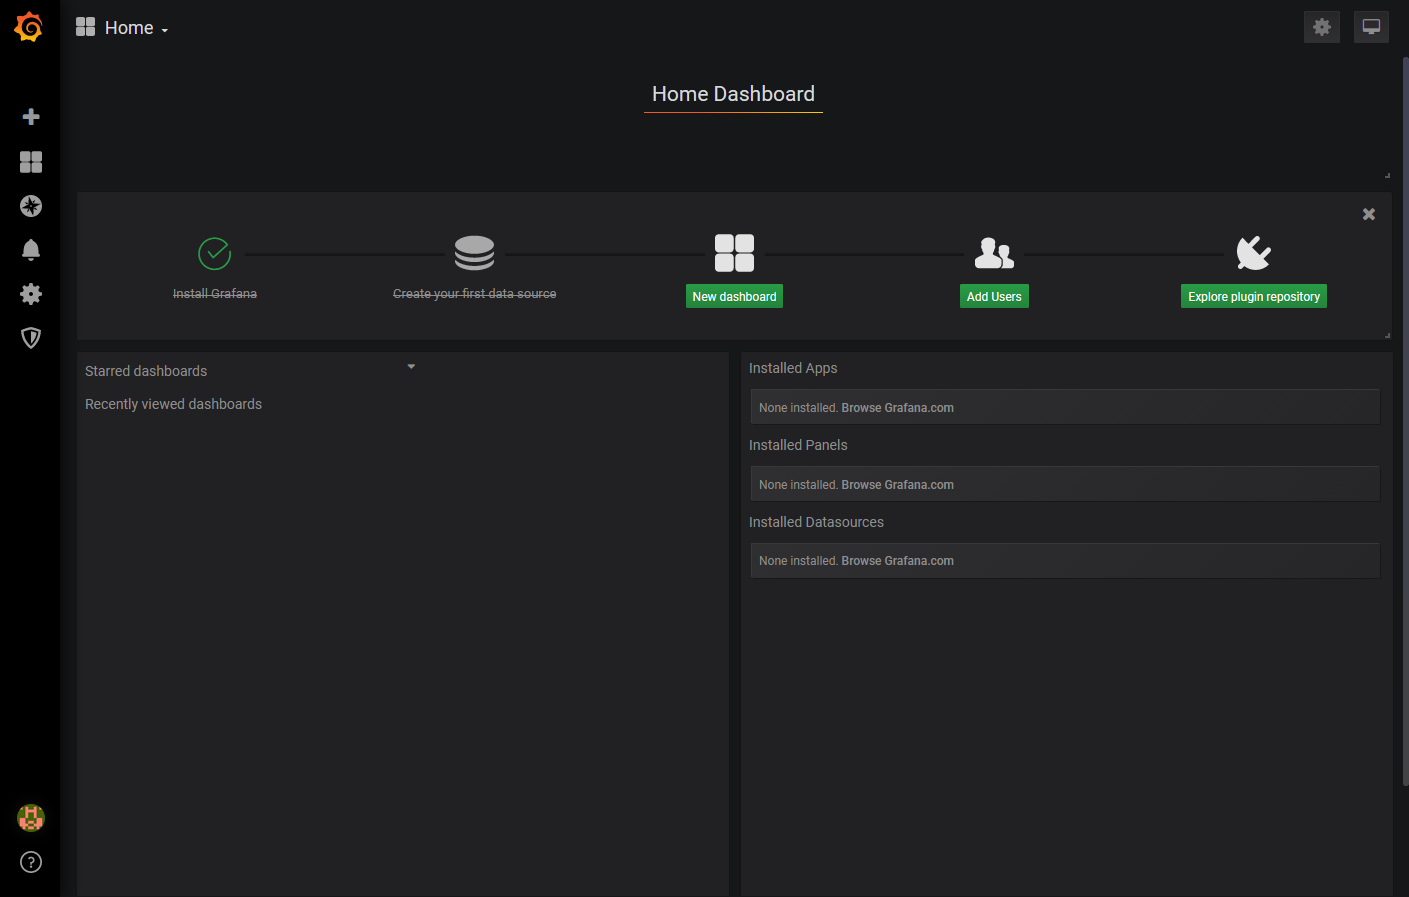The height and width of the screenshot is (897, 1409).
Task: Click the Installed Panels heading
Action: (798, 445)
